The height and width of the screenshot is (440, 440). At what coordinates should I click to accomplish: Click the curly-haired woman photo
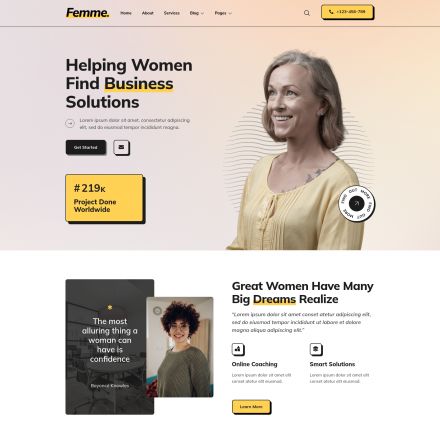pyautogui.click(x=180, y=347)
